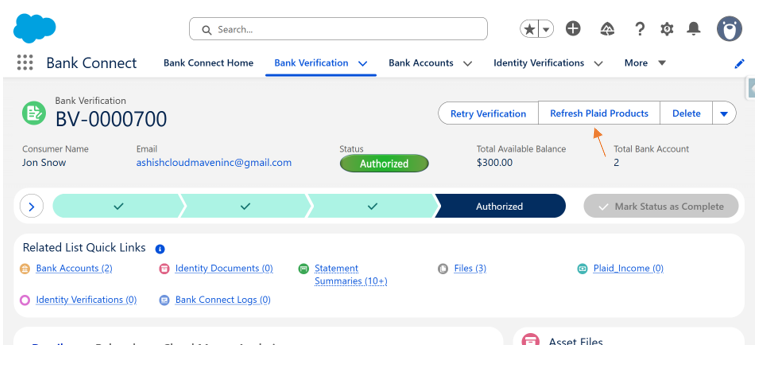Image resolution: width=768 pixels, height=377 pixels.
Task: Click the Bank Connect app name
Action: (92, 63)
